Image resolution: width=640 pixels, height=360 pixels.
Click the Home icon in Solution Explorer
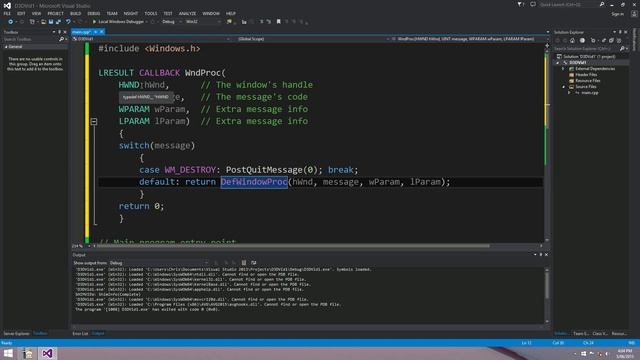pos(572,40)
